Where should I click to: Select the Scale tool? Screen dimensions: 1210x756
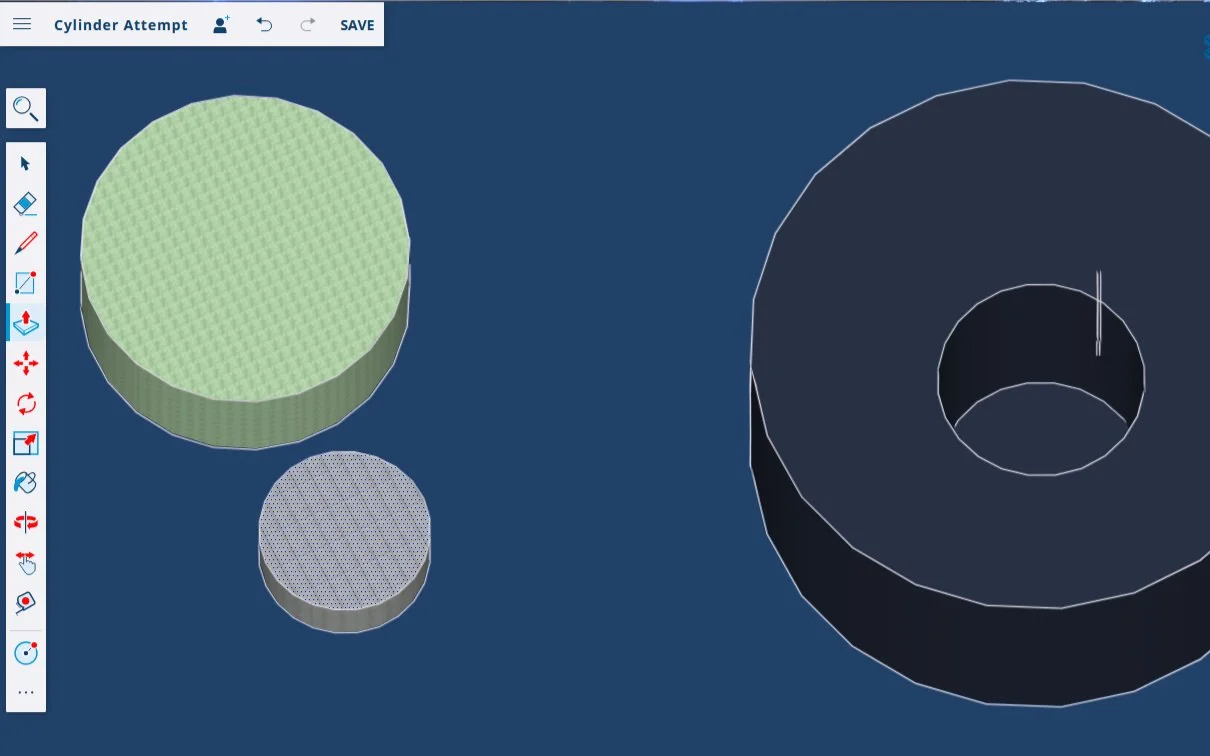26,443
